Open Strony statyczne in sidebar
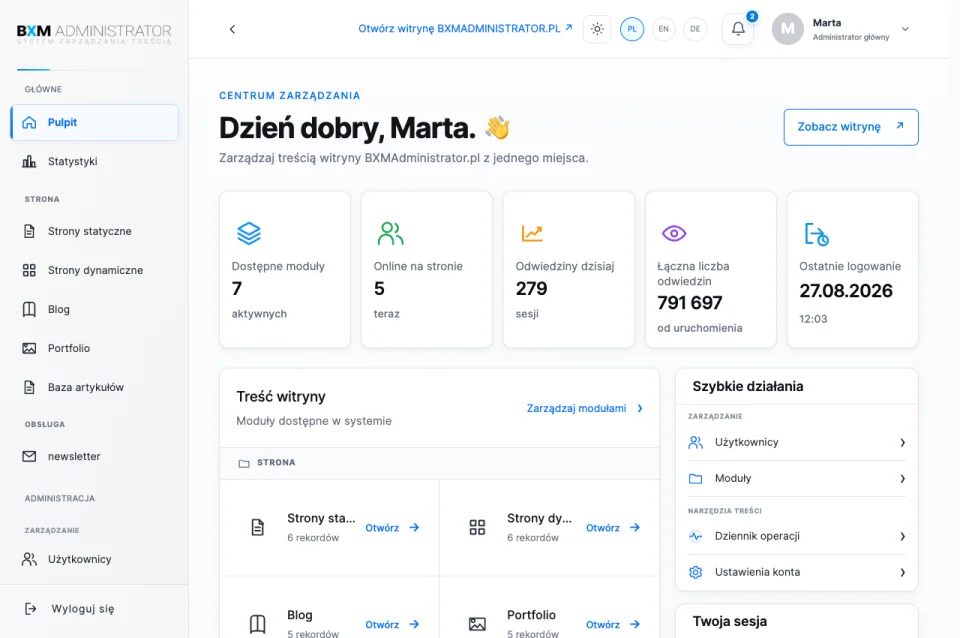This screenshot has width=960, height=638. tap(94, 231)
